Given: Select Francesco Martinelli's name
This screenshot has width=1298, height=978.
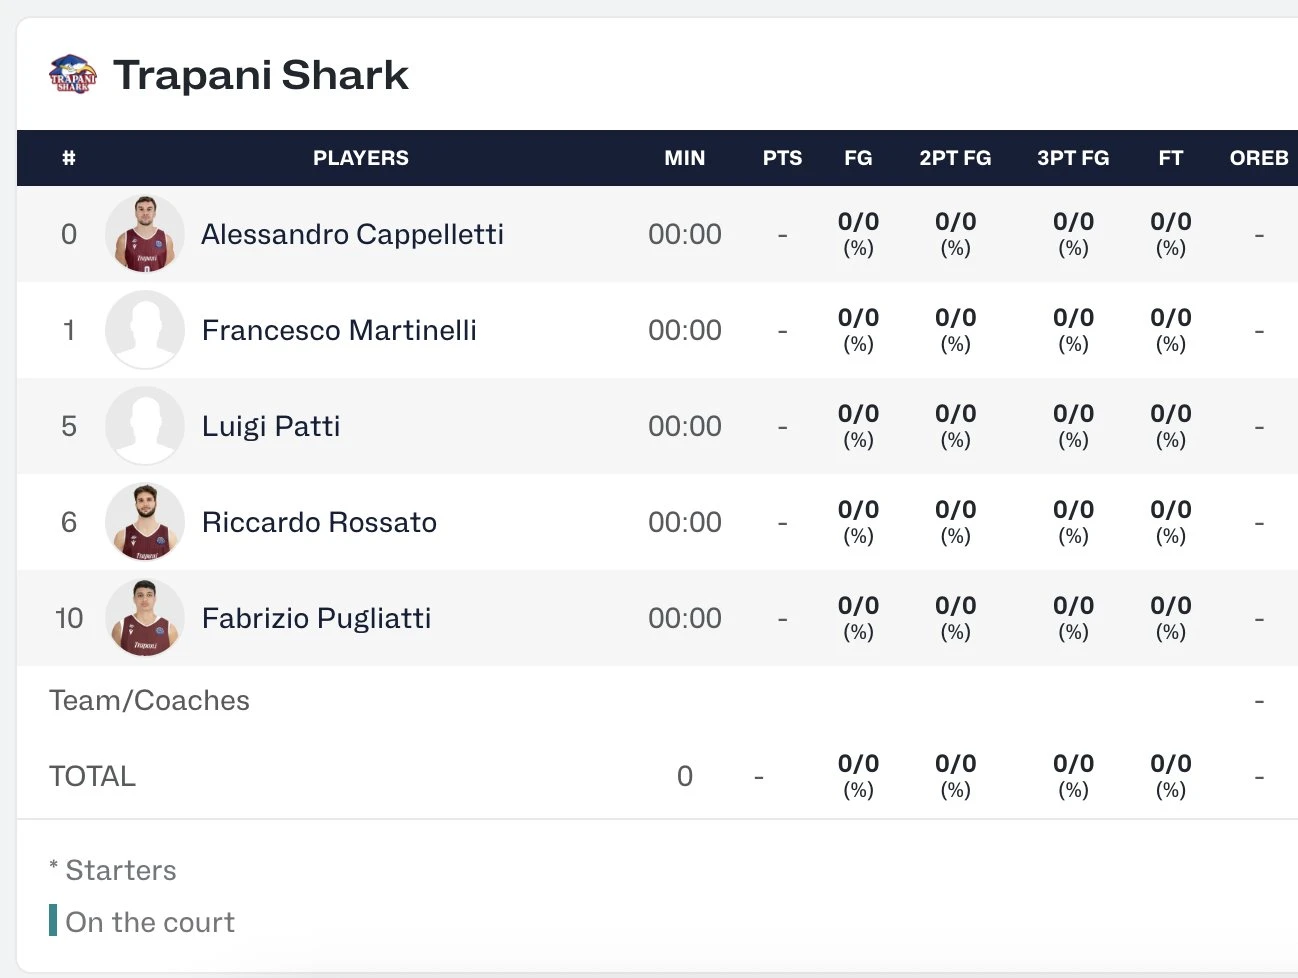Looking at the screenshot, I should pos(339,330).
